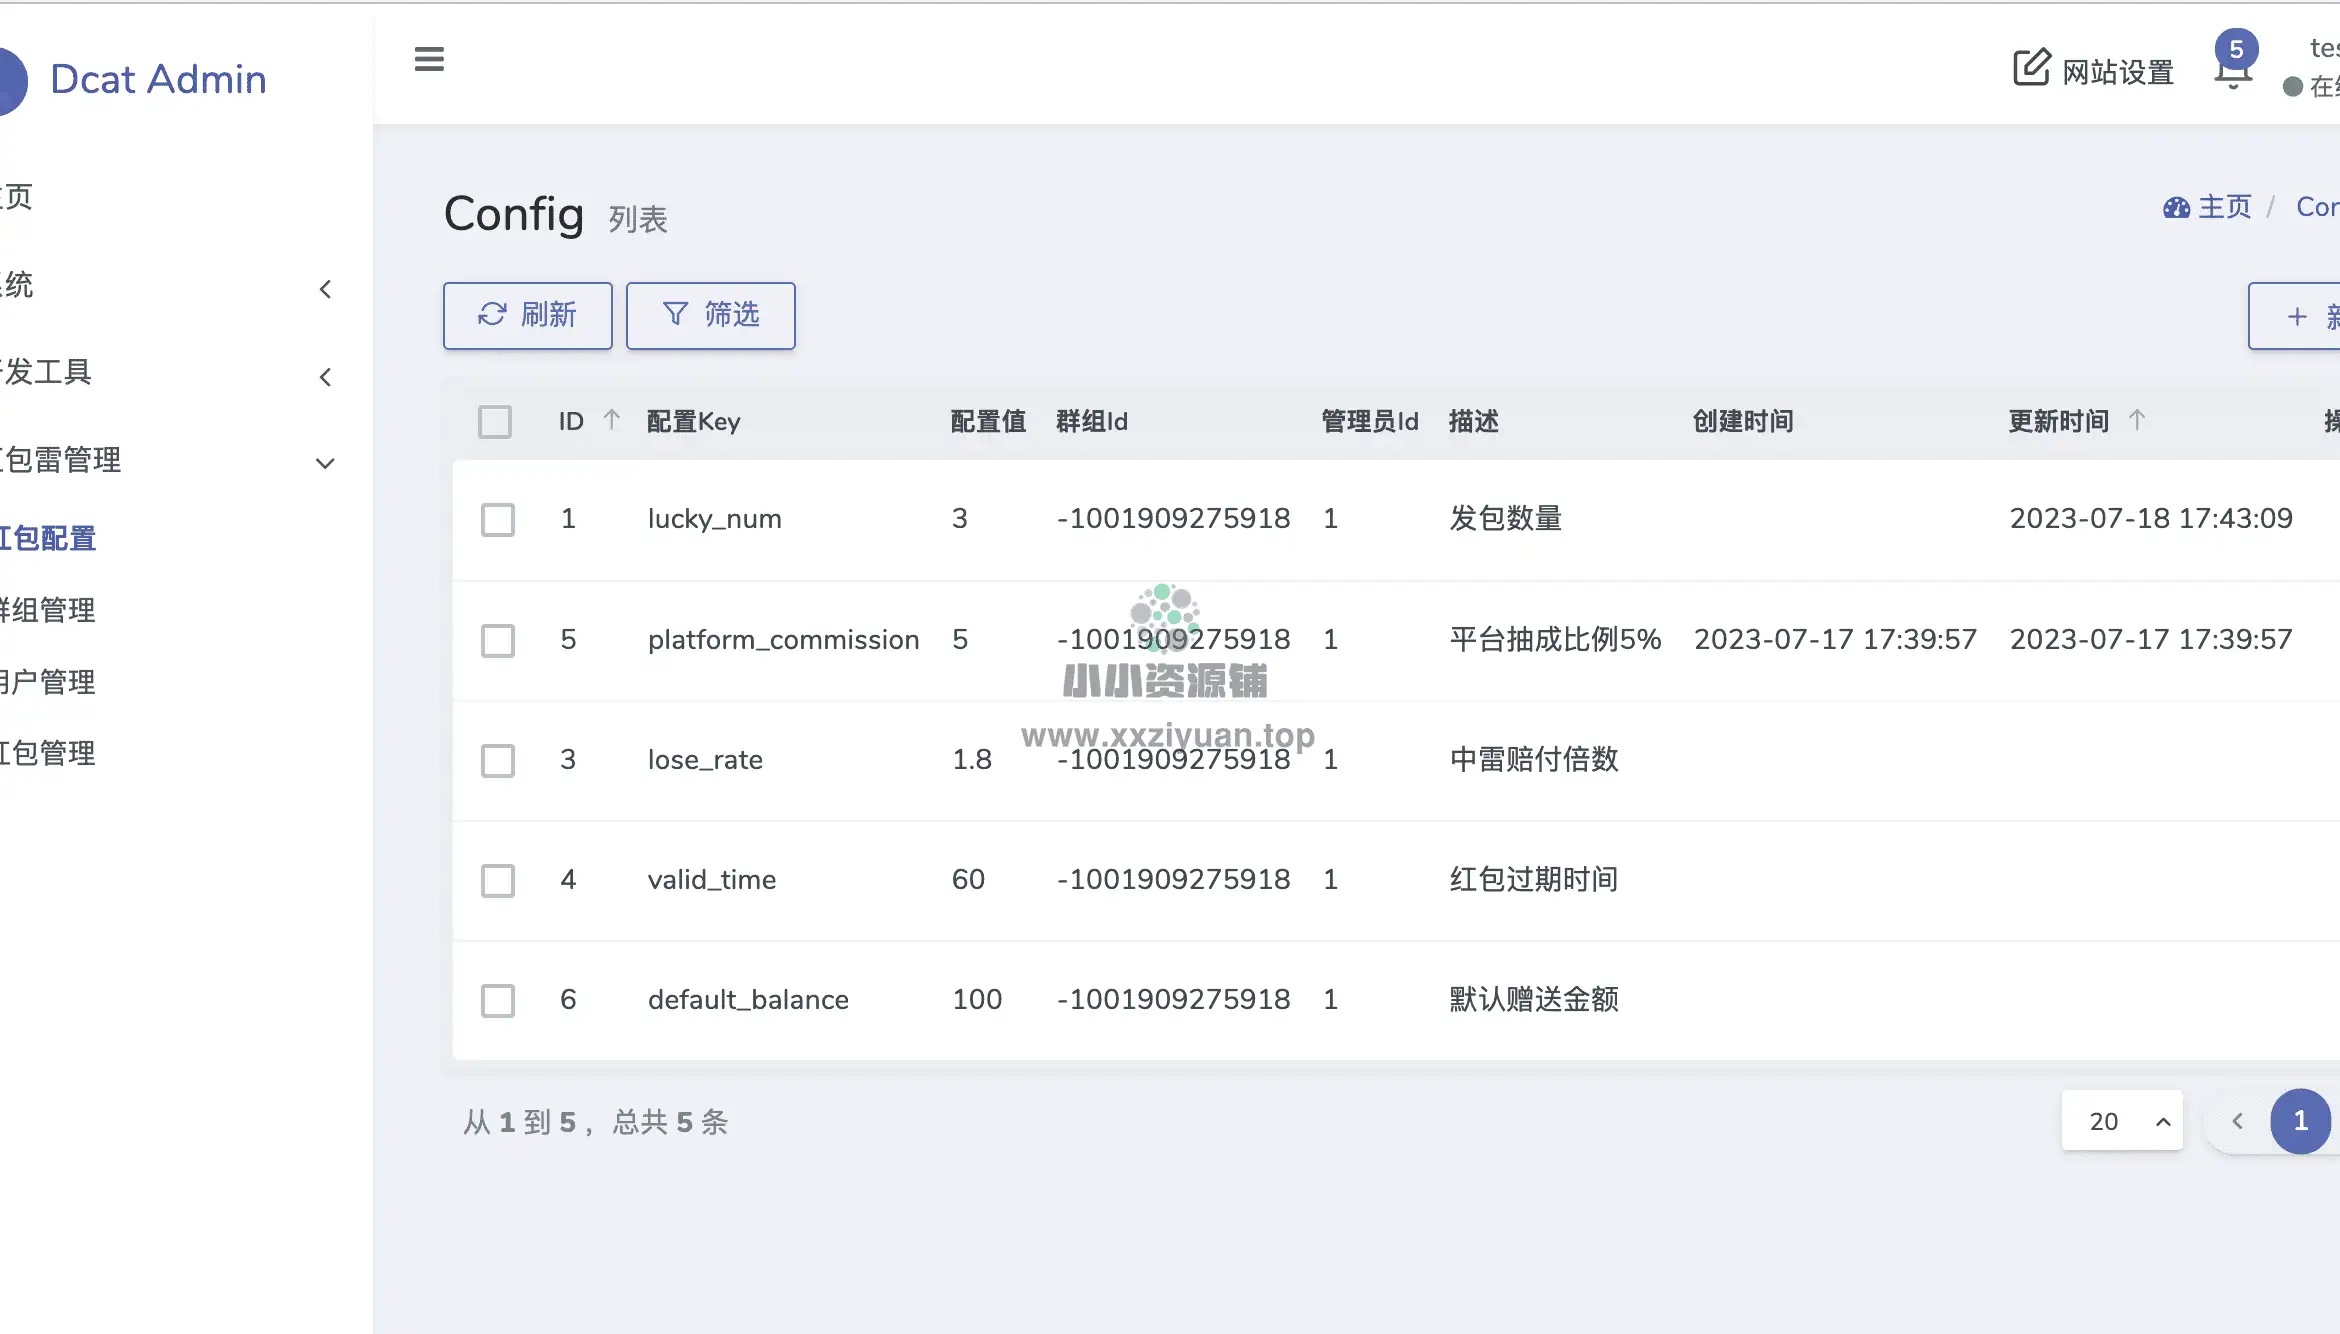Click the Dcat Admin logo link
The height and width of the screenshot is (1334, 2340).
(x=158, y=80)
